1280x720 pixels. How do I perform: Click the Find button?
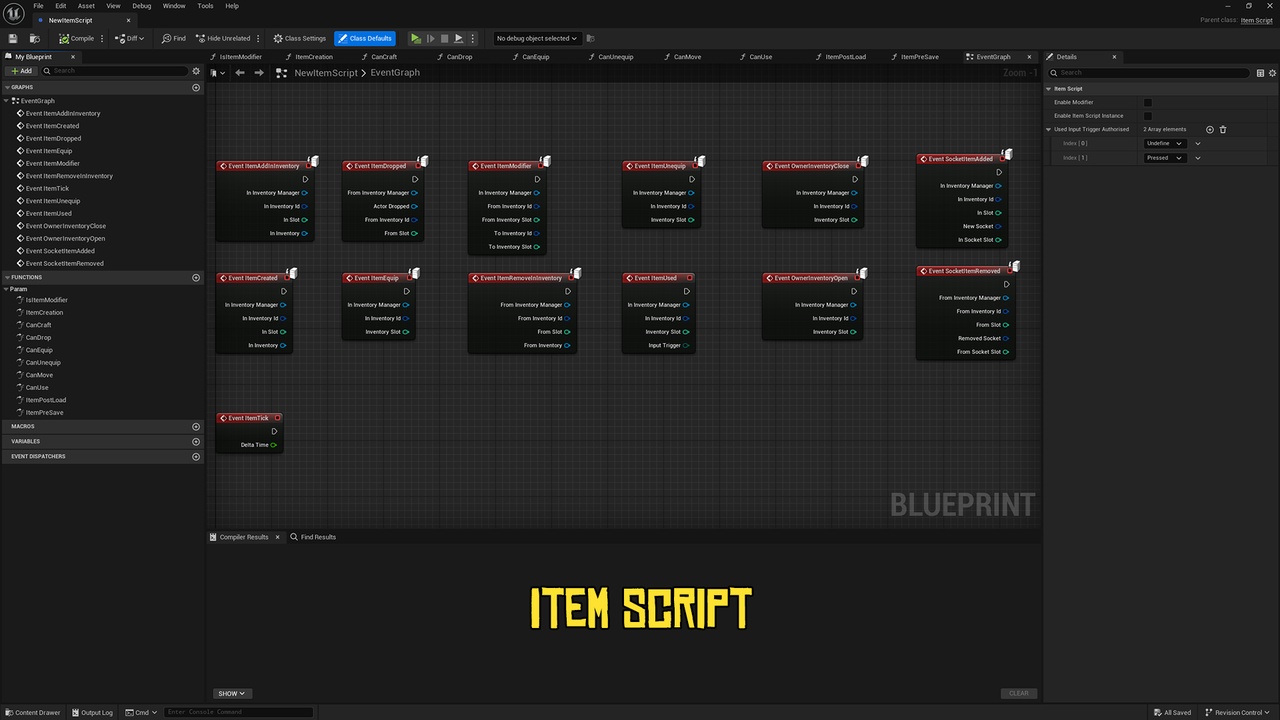point(174,38)
